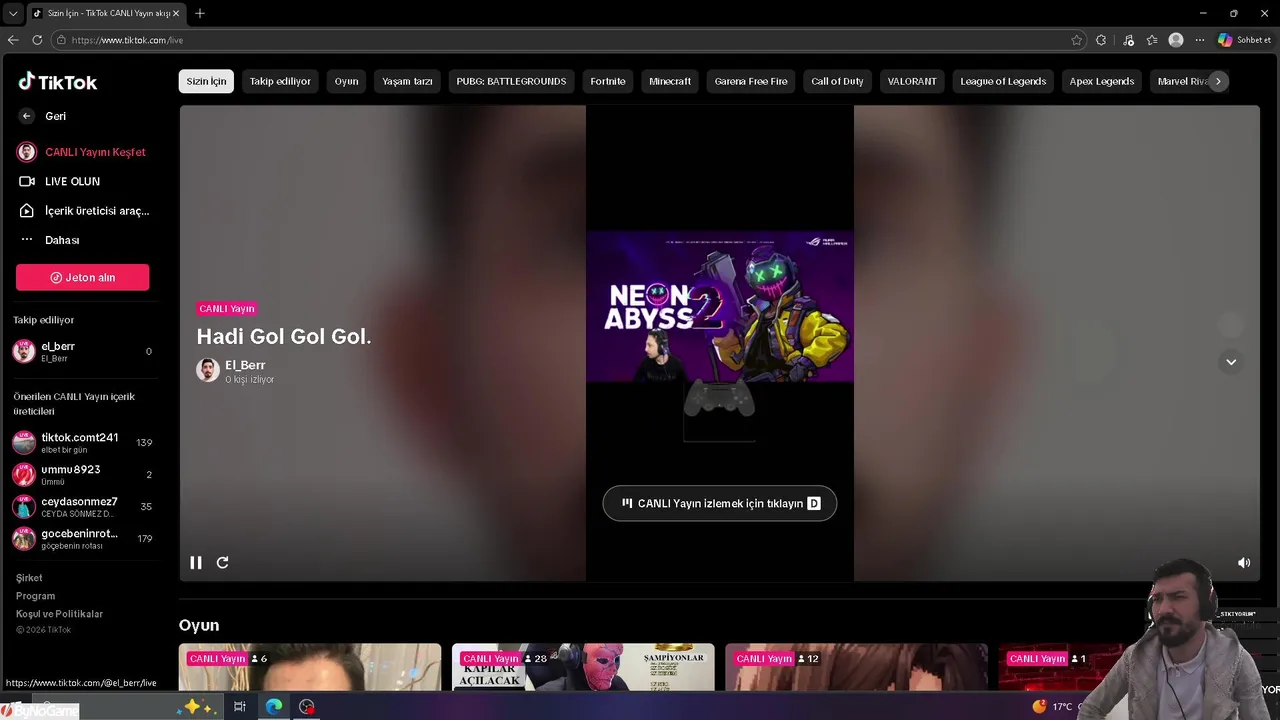This screenshot has height=720, width=1280.
Task: Open suggested streamer tiktok.comt241
Action: pos(82,442)
